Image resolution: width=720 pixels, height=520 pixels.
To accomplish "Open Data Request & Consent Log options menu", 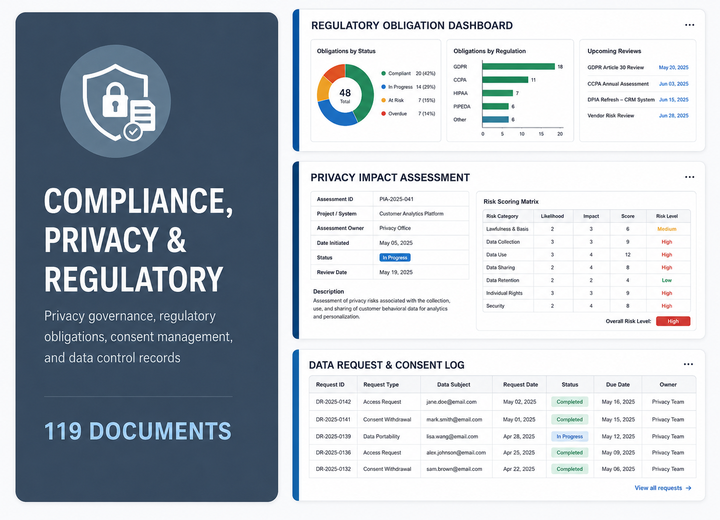I will click(688, 364).
